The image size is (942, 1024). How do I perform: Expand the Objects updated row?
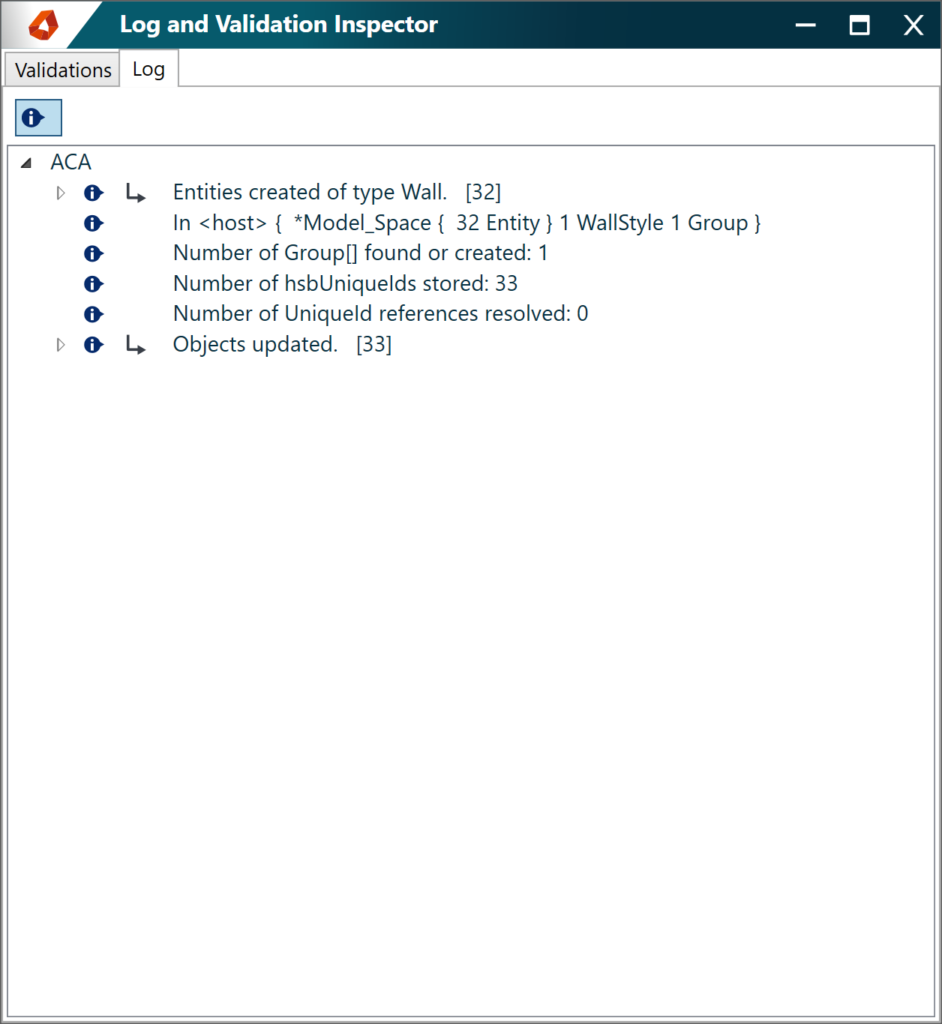[61, 345]
